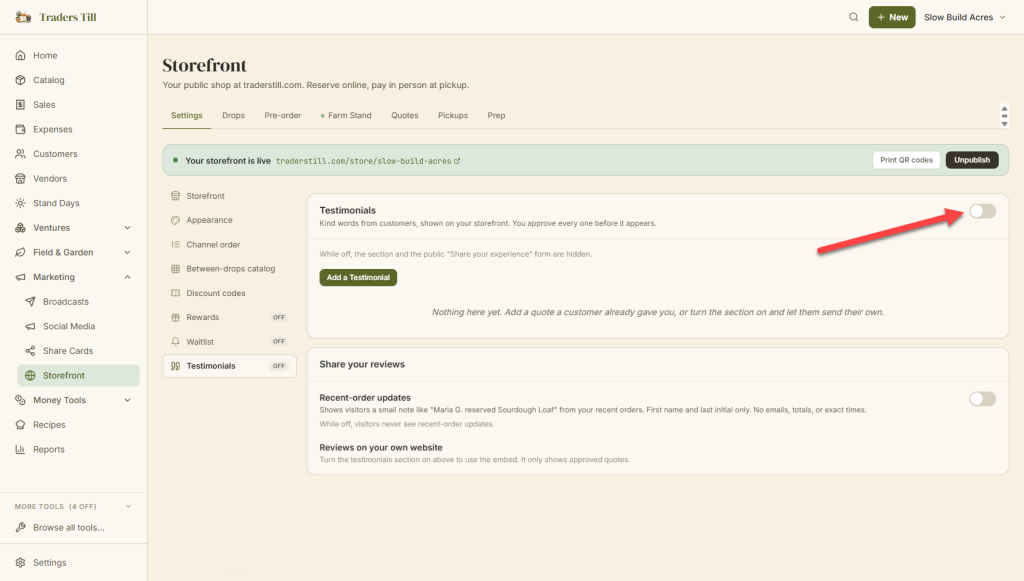Click the Traders Till logo icon

23,17
